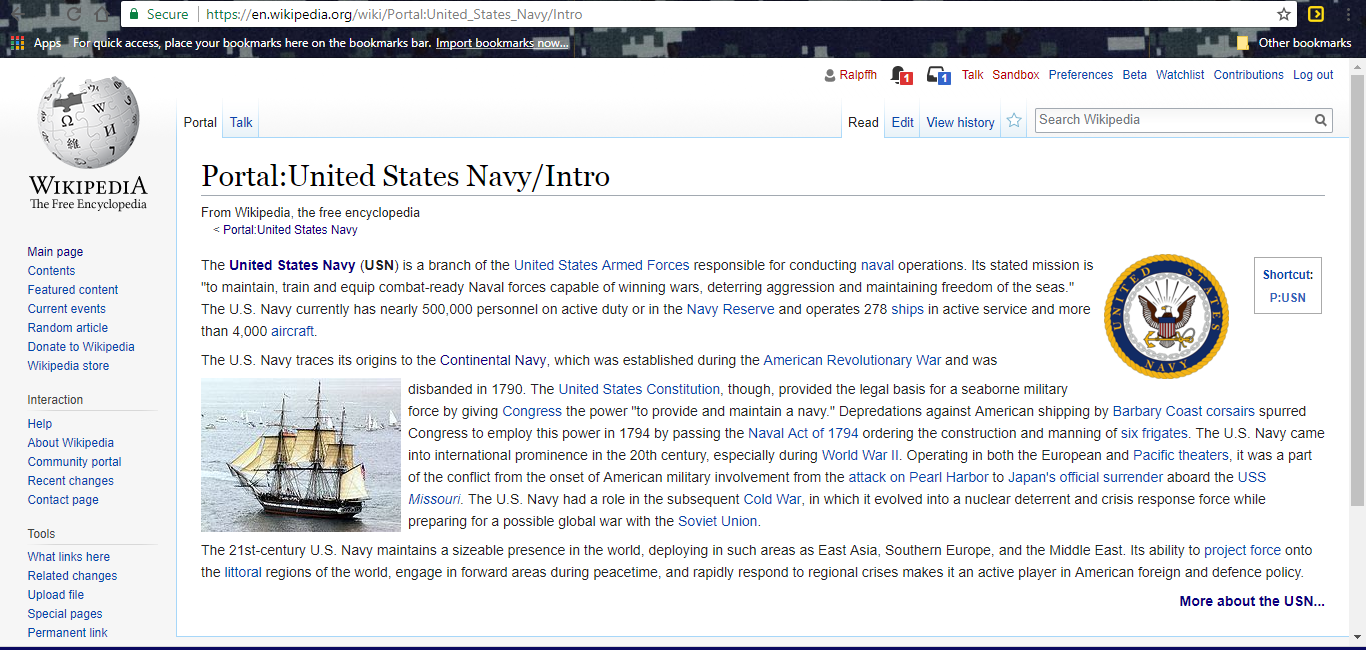
Task: Open Special pages link
Action: 65,614
